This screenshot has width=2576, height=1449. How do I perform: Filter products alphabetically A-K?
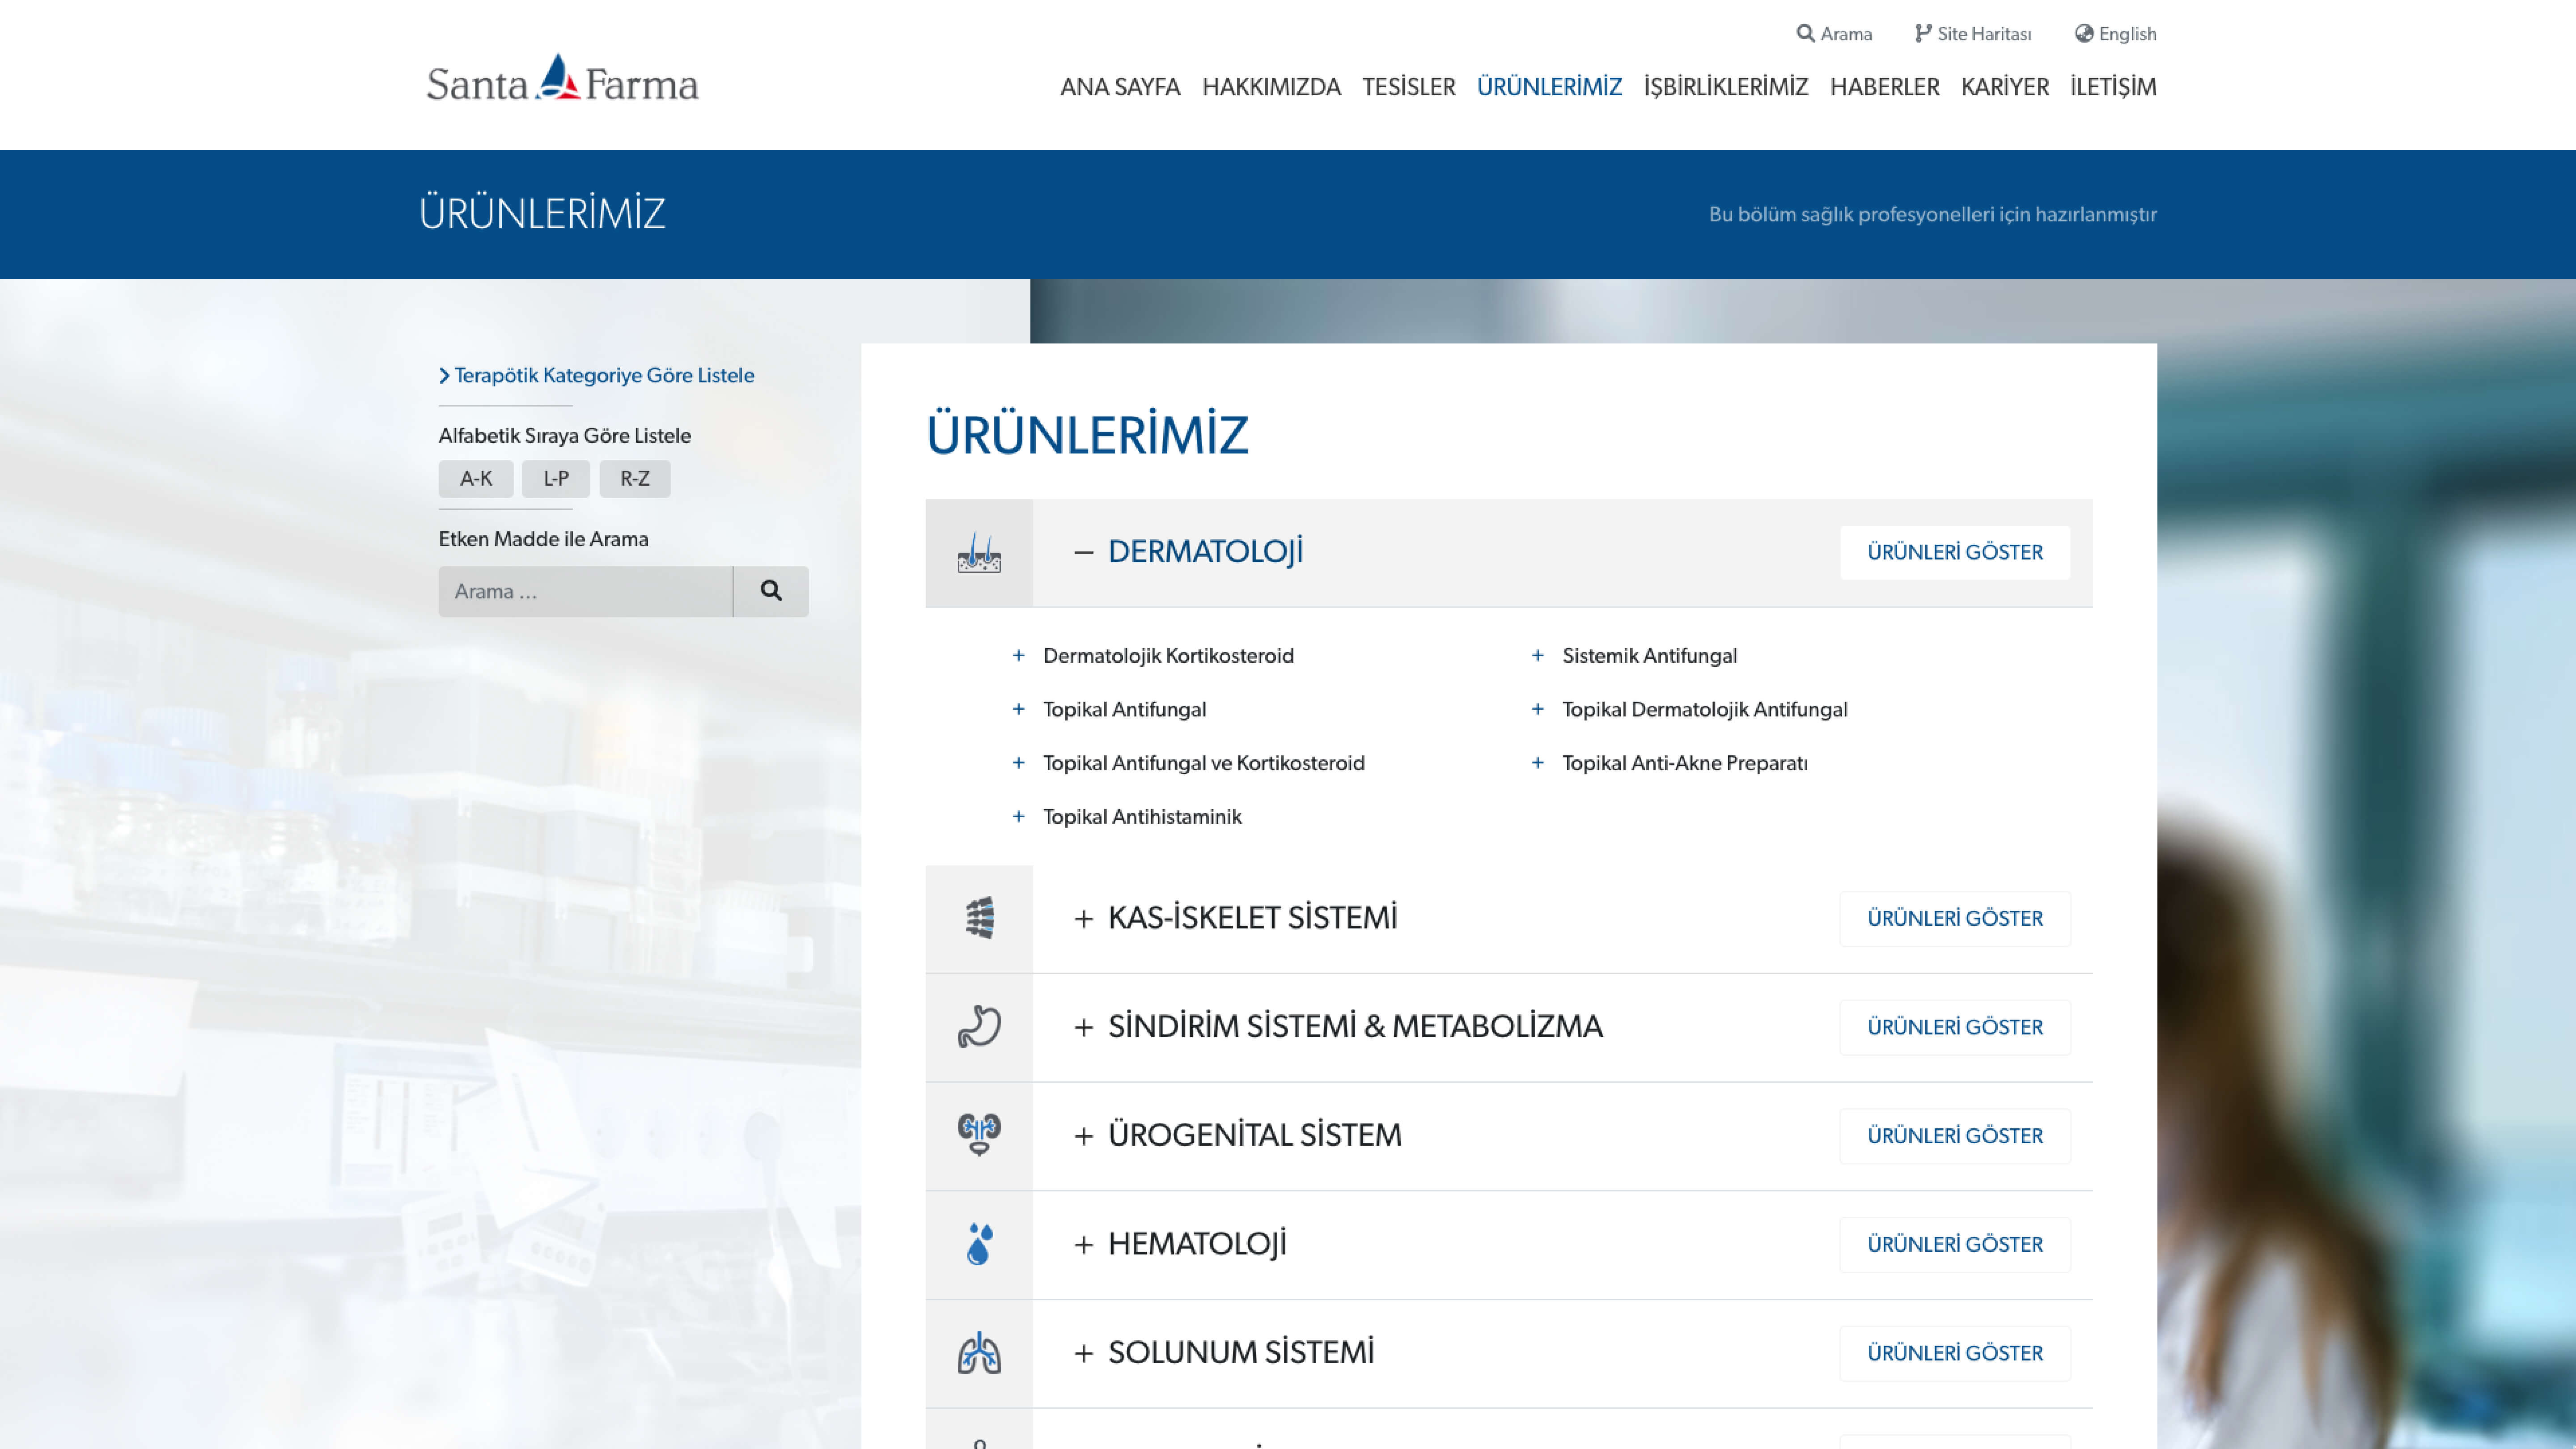pyautogui.click(x=476, y=479)
